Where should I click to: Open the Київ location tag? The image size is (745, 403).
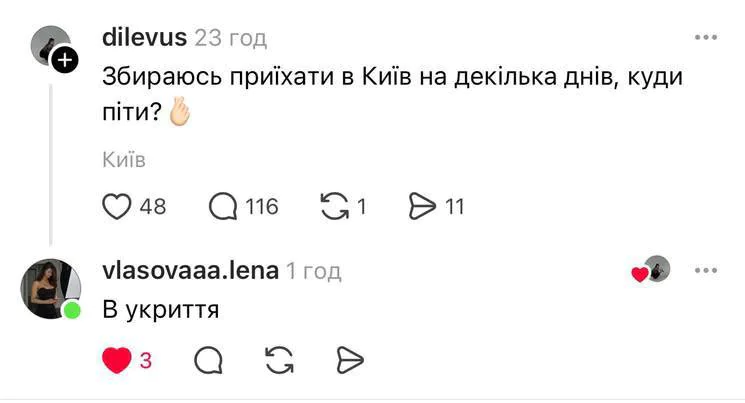124,160
